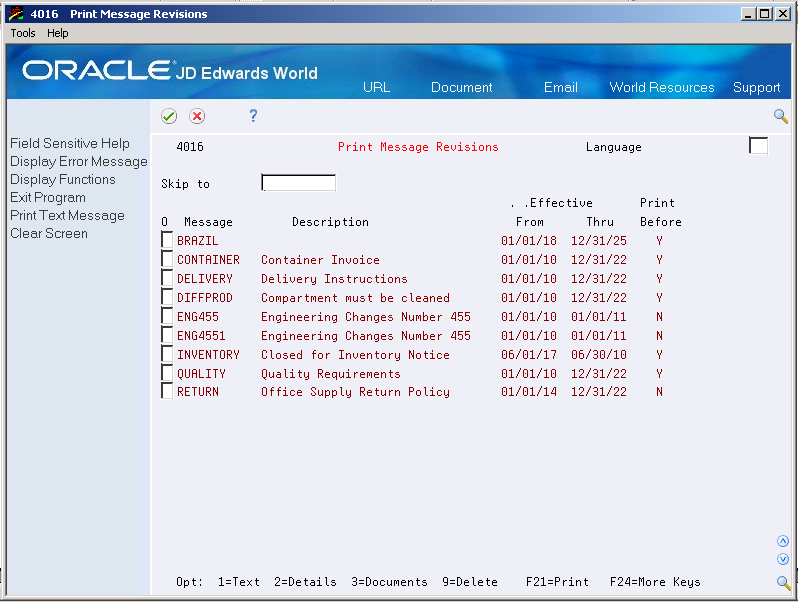The height and width of the screenshot is (602, 798).
Task: Click RETURN effective from date 01/01/14
Action: tap(529, 392)
